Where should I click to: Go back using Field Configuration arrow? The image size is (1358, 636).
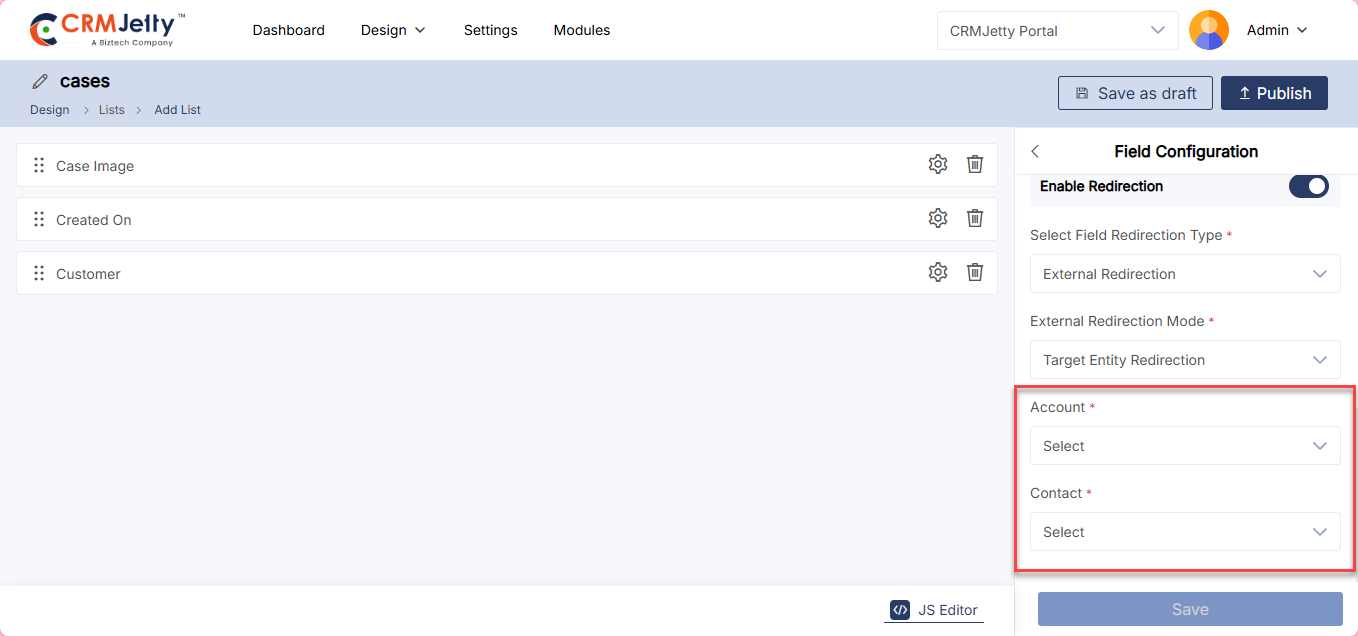(x=1035, y=152)
